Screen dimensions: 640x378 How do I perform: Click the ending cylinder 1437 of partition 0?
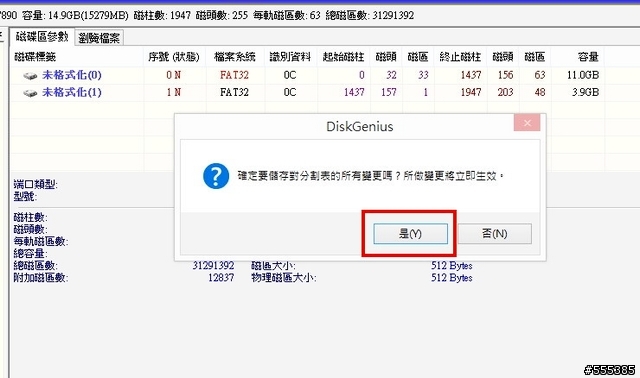[471, 75]
